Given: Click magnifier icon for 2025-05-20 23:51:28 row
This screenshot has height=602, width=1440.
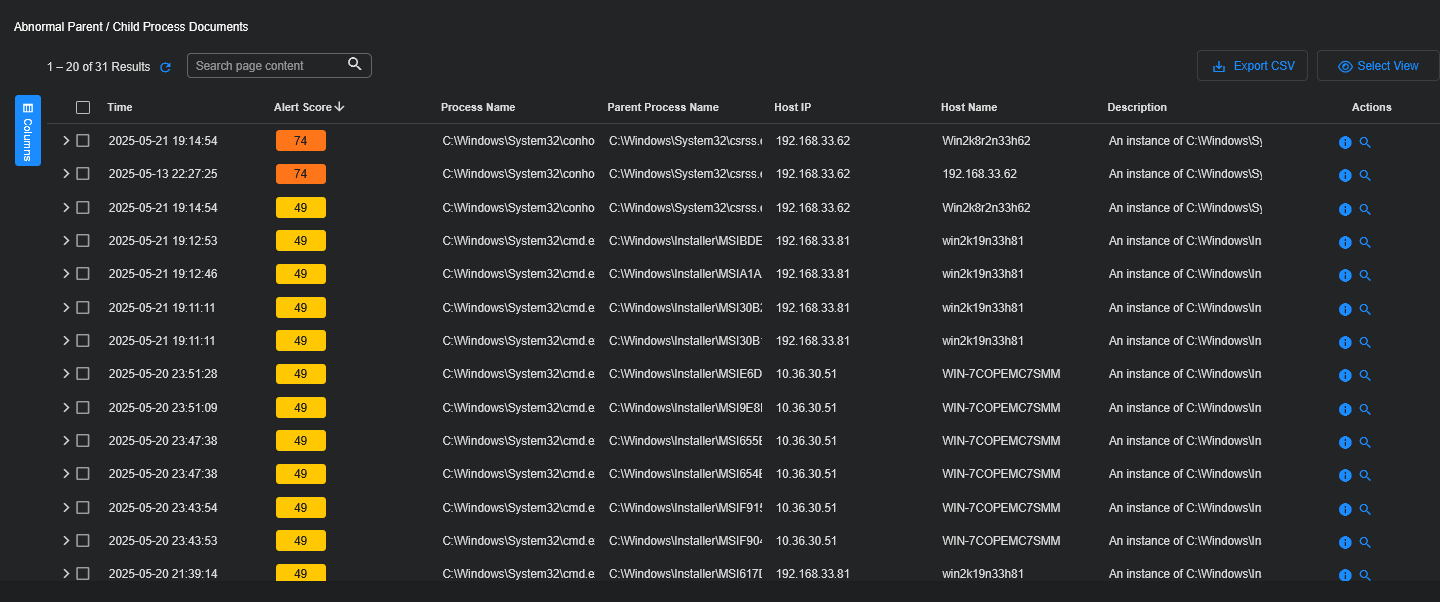Looking at the screenshot, I should point(1365,375).
